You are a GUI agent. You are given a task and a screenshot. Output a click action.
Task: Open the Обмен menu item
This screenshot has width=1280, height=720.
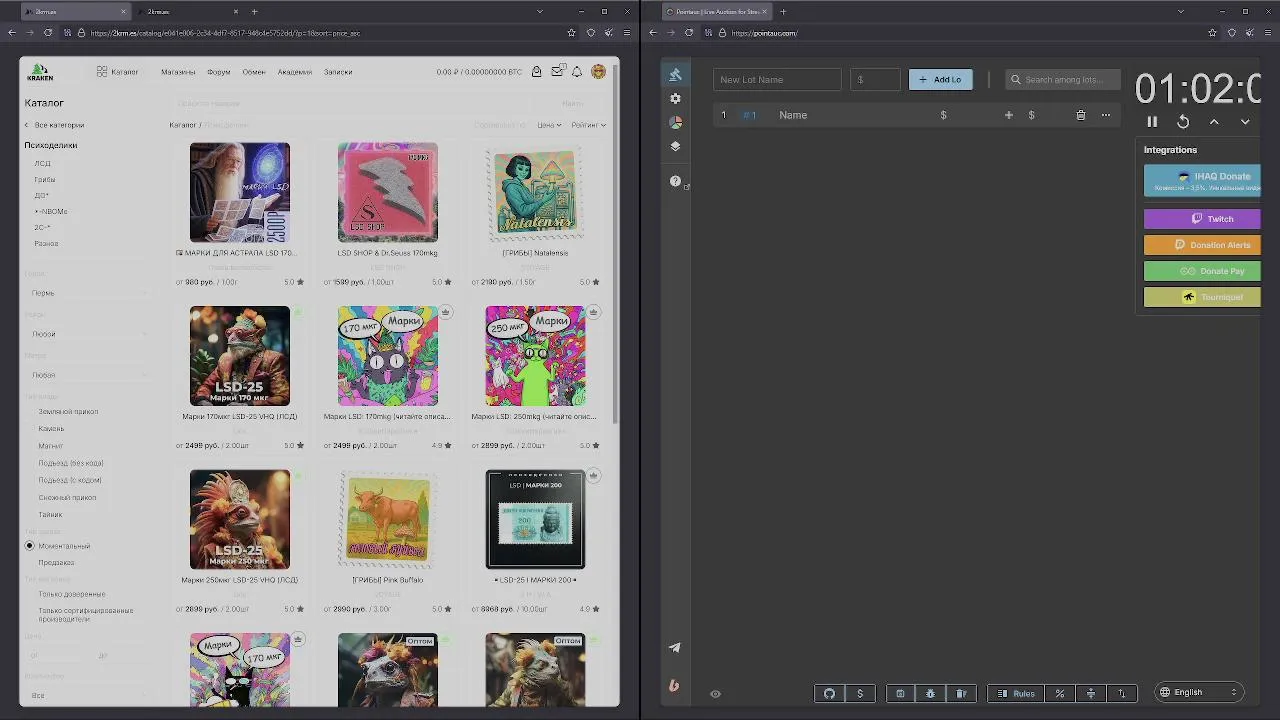(254, 72)
